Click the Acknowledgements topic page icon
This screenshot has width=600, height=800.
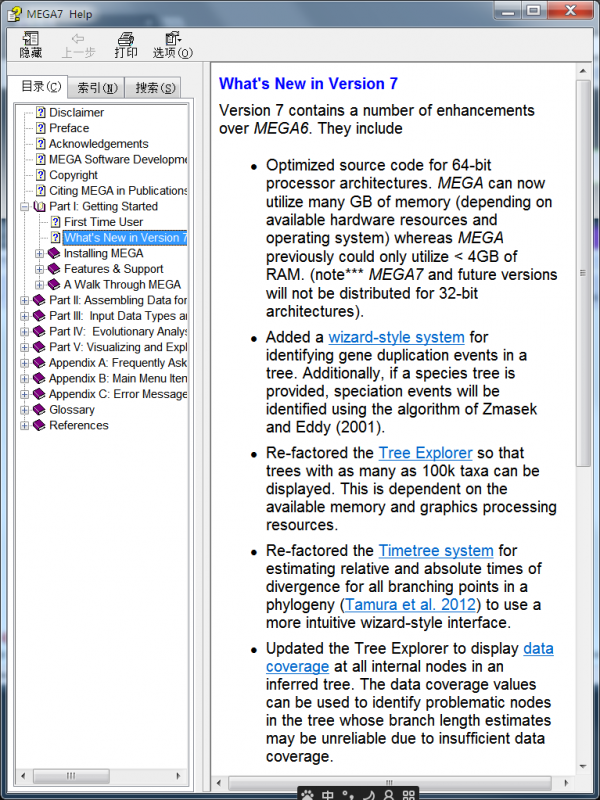coord(41,144)
